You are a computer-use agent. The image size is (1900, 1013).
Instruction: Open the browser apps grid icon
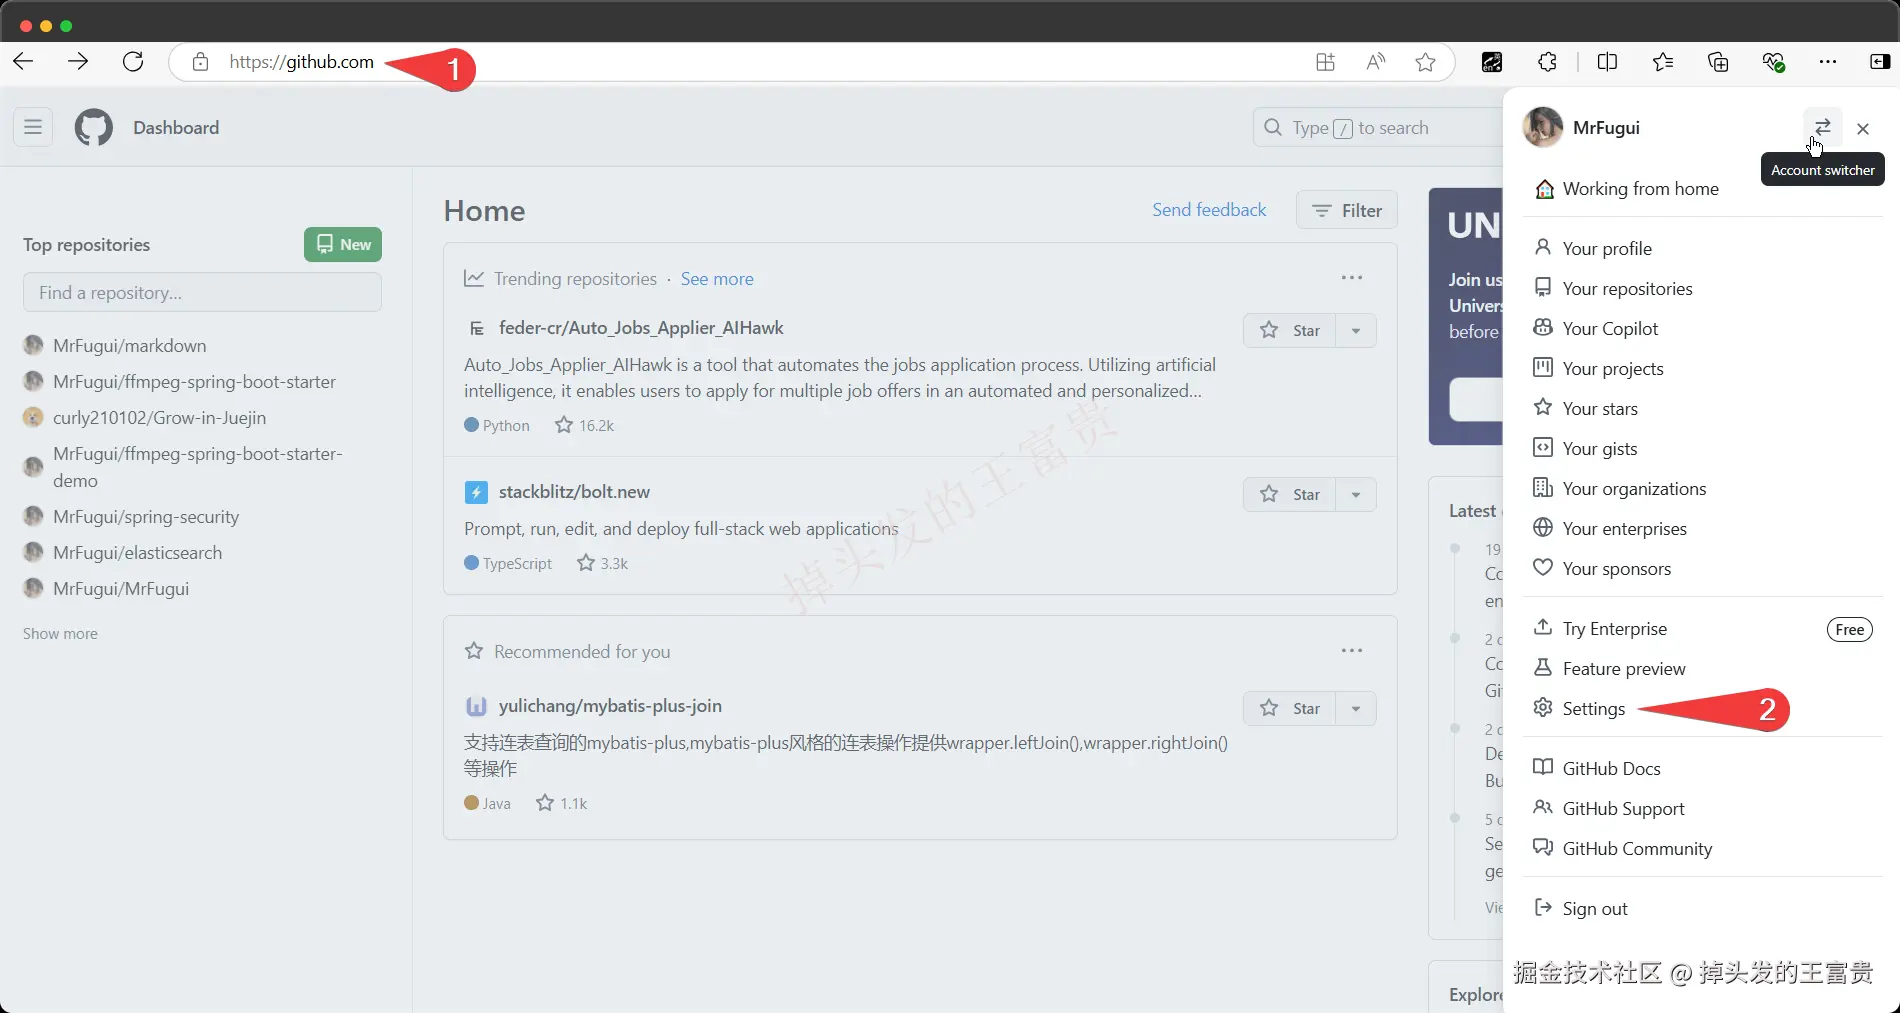coord(1325,62)
